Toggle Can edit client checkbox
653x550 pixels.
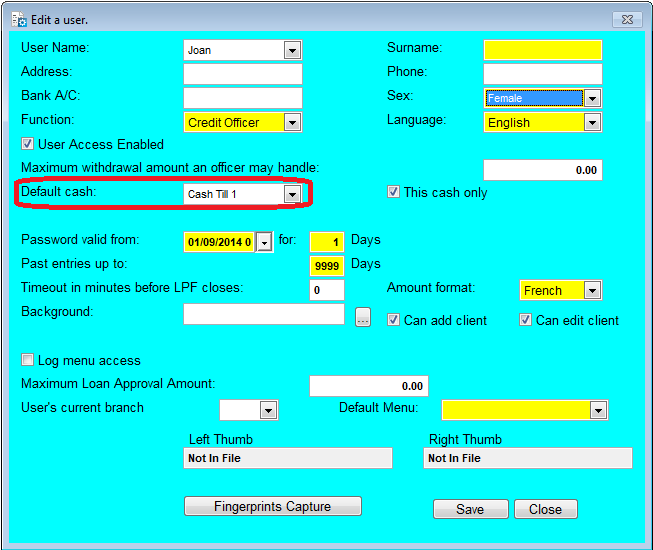tap(525, 320)
